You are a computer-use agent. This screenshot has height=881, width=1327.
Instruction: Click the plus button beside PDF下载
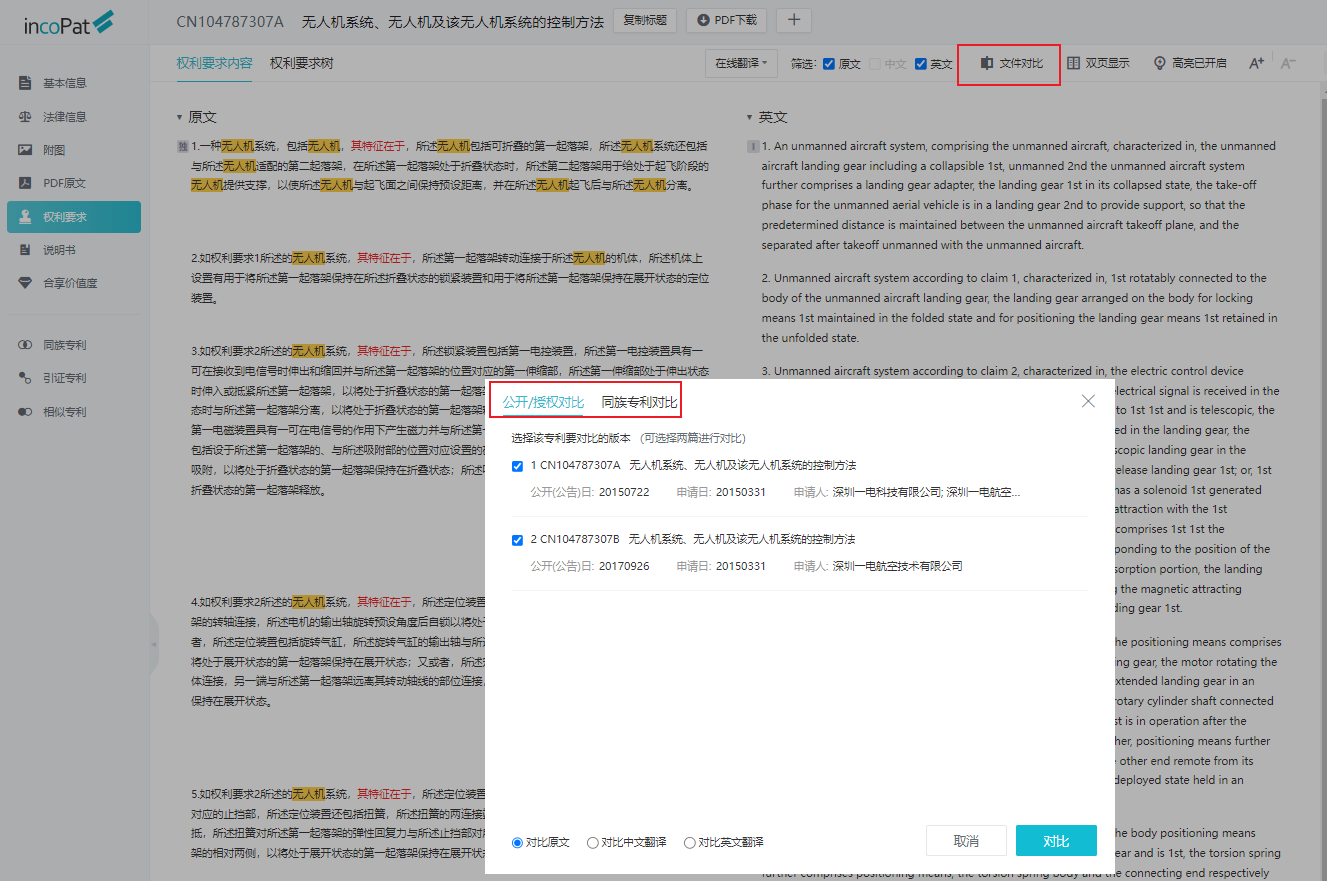pos(794,20)
